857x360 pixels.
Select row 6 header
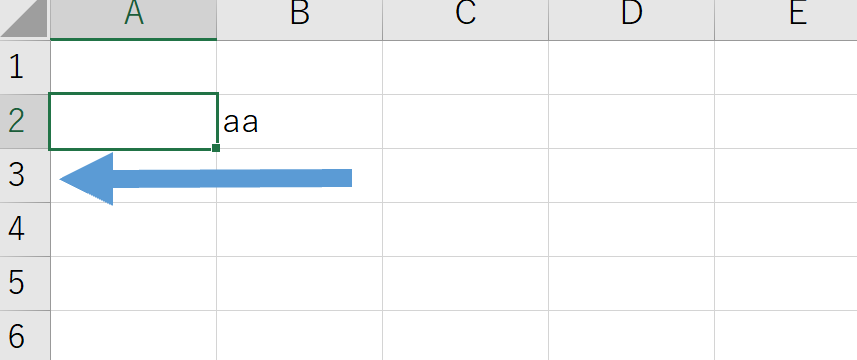tap(25, 335)
